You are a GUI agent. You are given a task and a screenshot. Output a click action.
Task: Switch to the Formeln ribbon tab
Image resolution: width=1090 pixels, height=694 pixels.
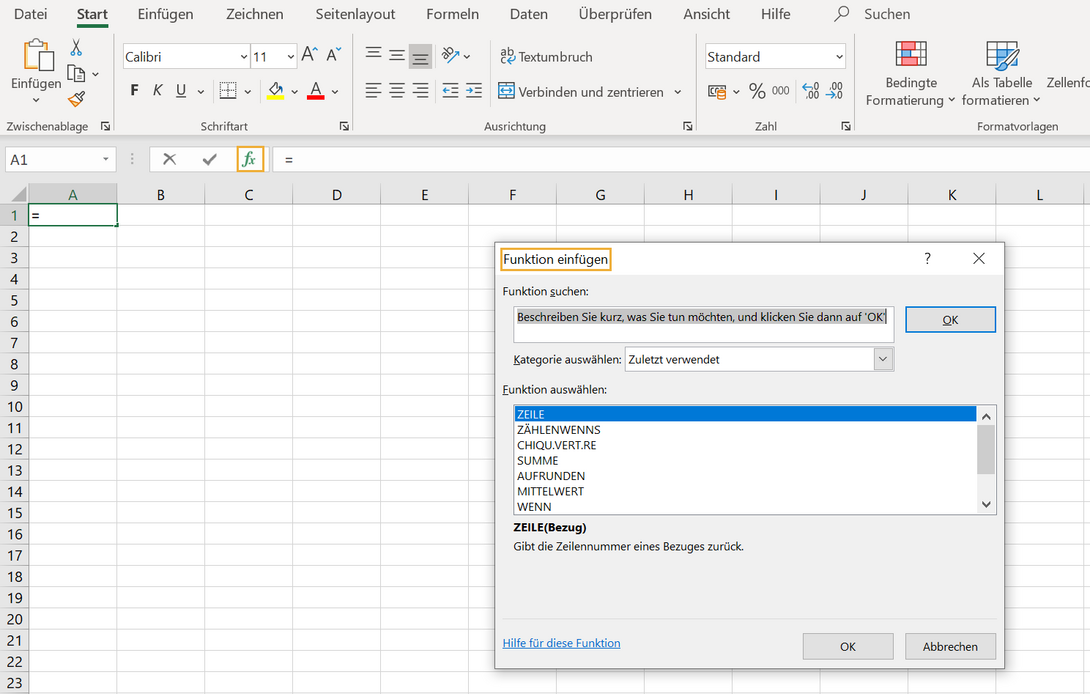point(452,14)
